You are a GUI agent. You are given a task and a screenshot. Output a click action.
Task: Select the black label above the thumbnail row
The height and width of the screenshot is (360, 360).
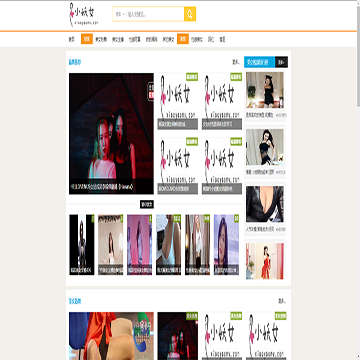pyautogui.click(x=147, y=204)
